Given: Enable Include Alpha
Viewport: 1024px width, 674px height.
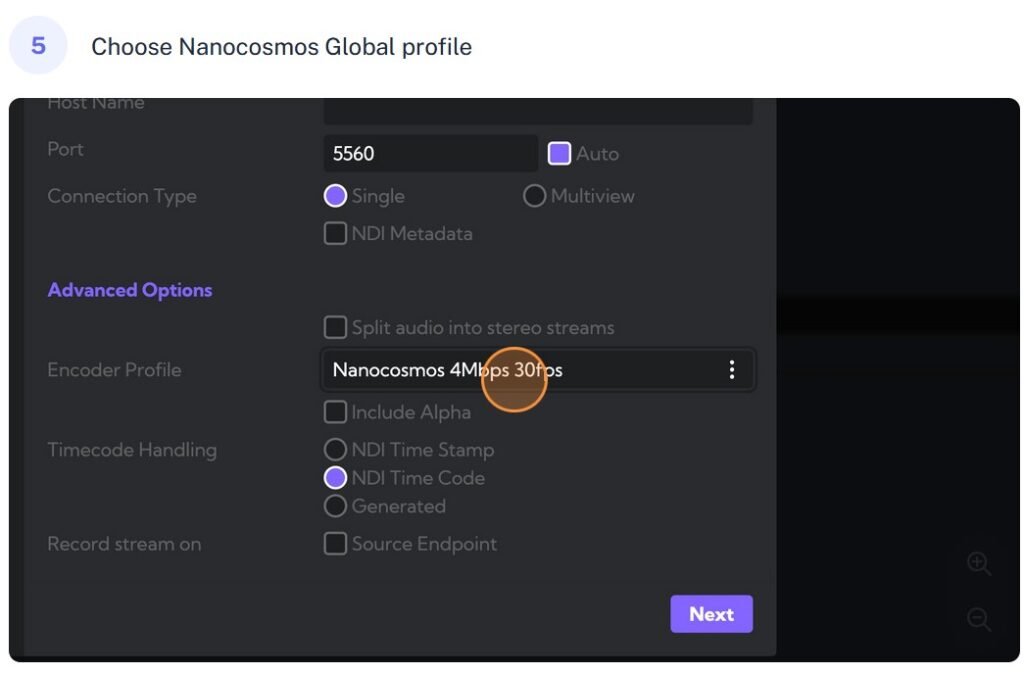Looking at the screenshot, I should 335,412.
